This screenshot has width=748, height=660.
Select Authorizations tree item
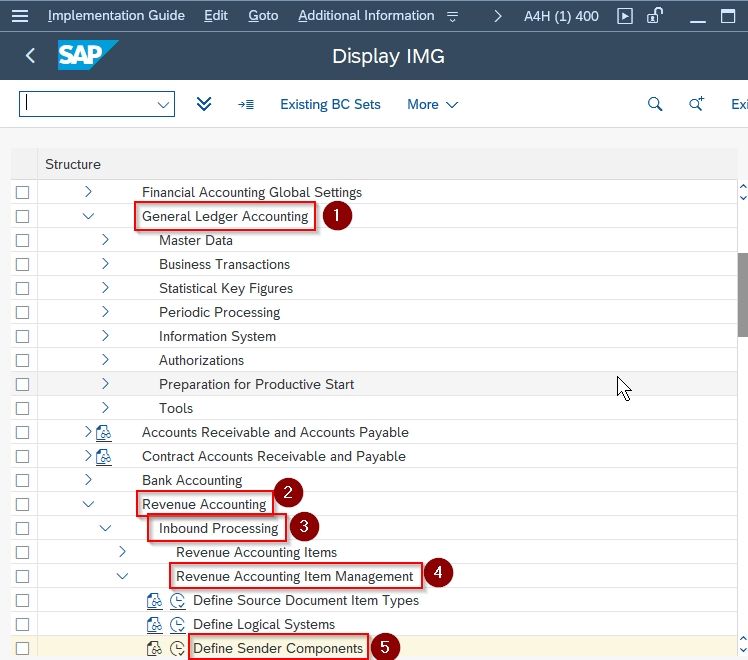[201, 361]
